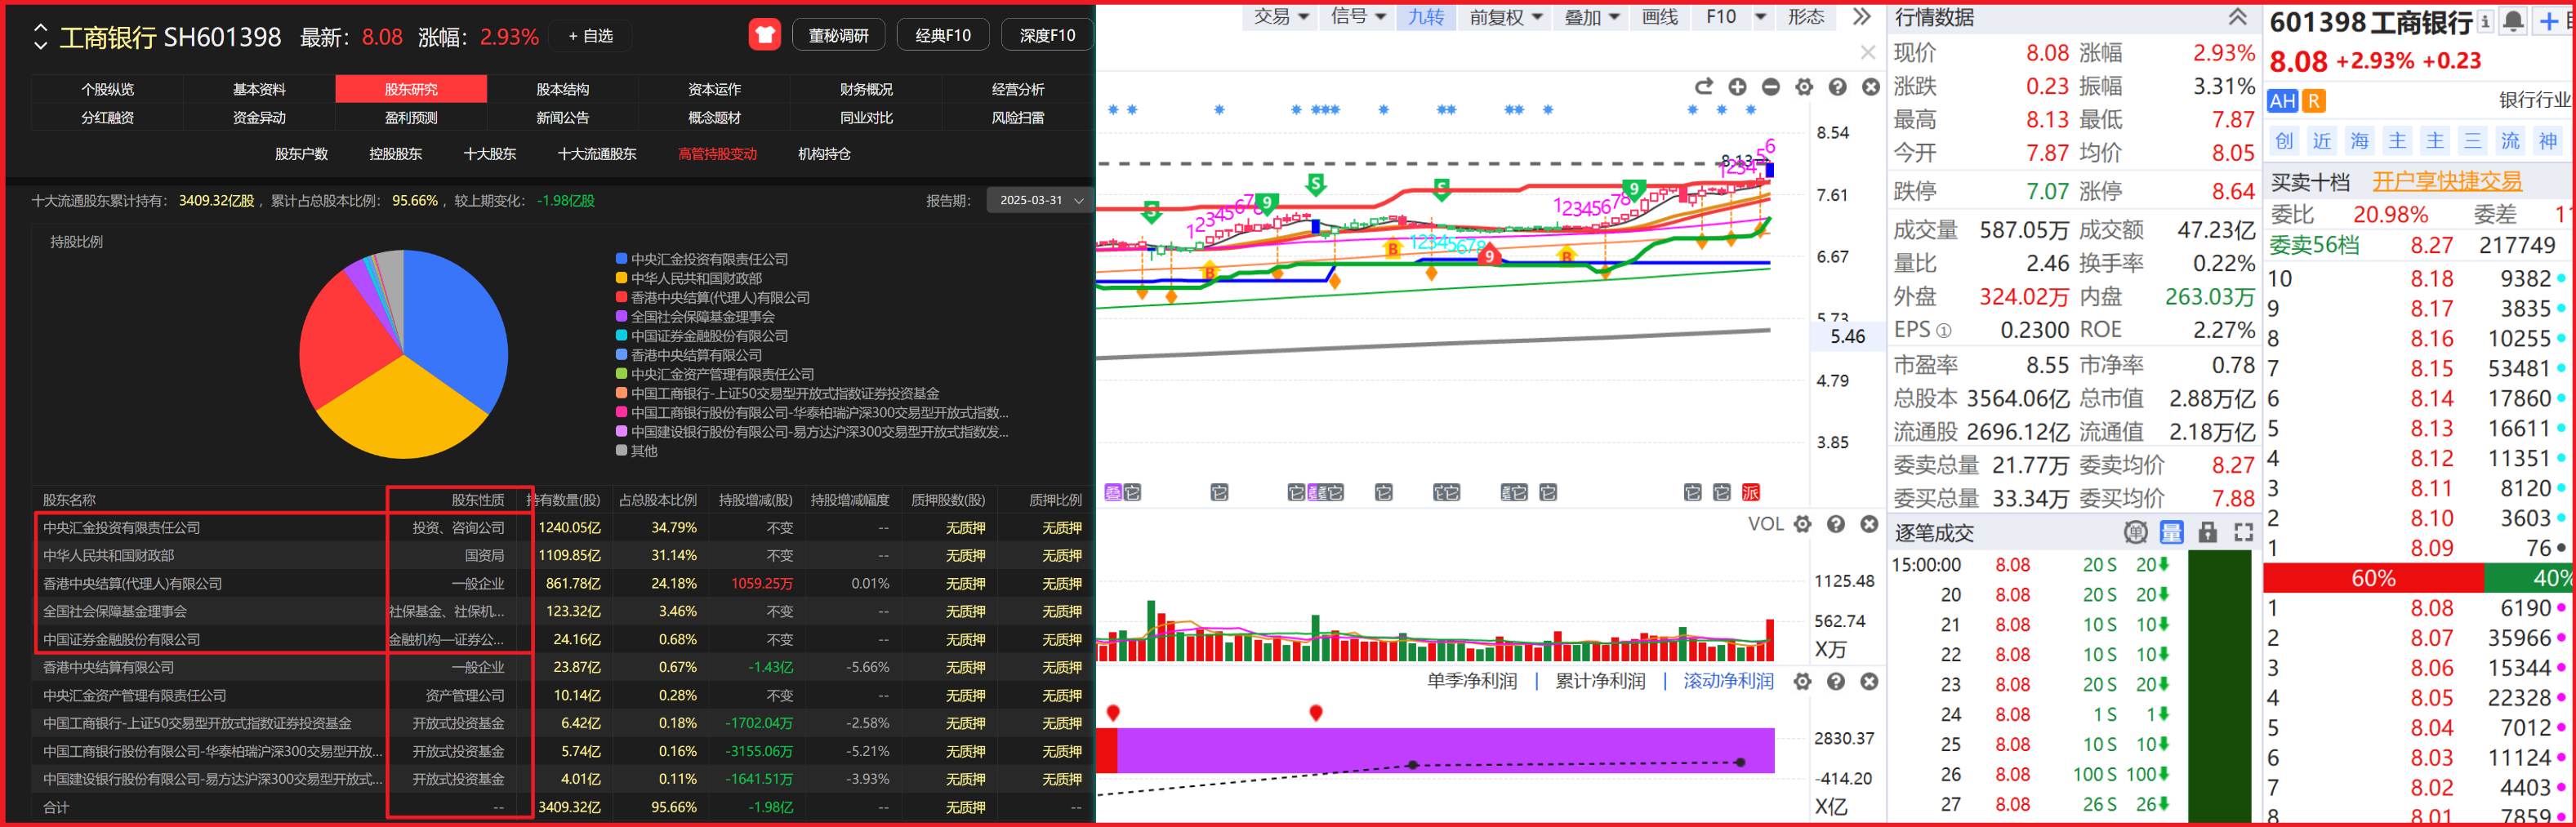Click the 银行行业 sector label
Screen dimensions: 2576x827
(2534, 100)
